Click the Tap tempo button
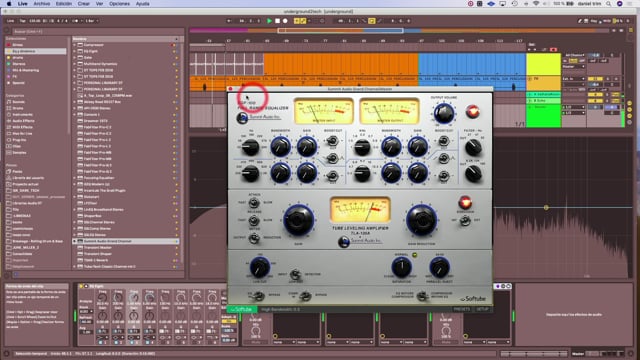 click(22, 21)
